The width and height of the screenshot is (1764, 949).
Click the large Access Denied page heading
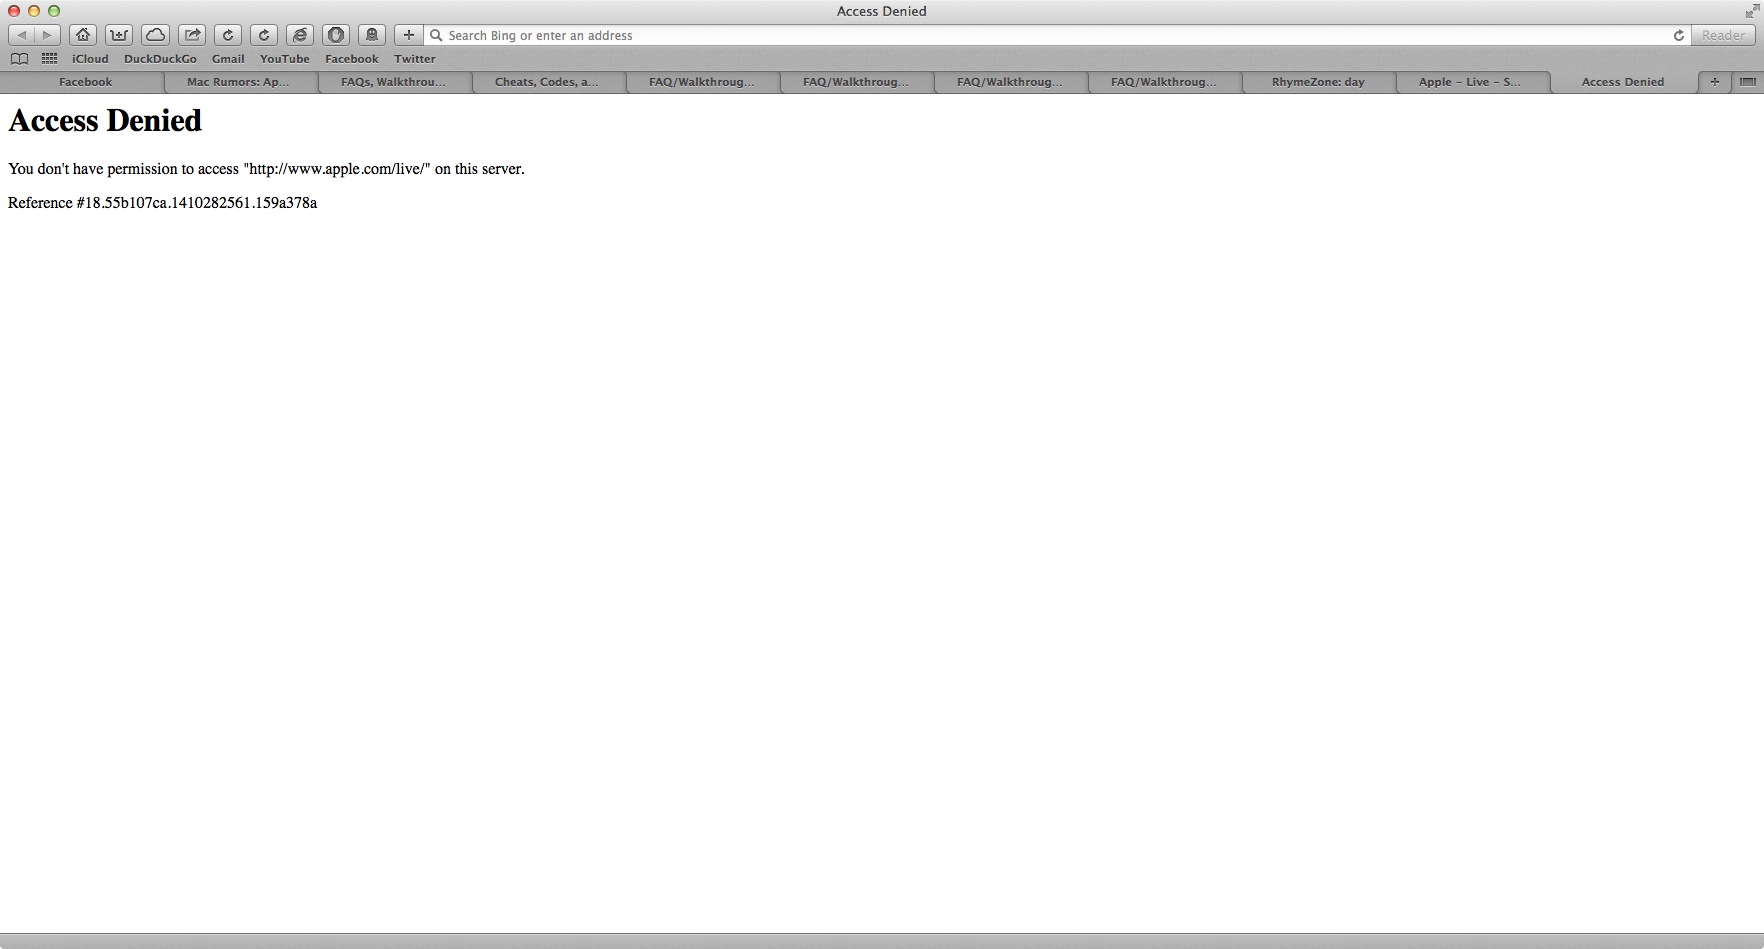105,120
